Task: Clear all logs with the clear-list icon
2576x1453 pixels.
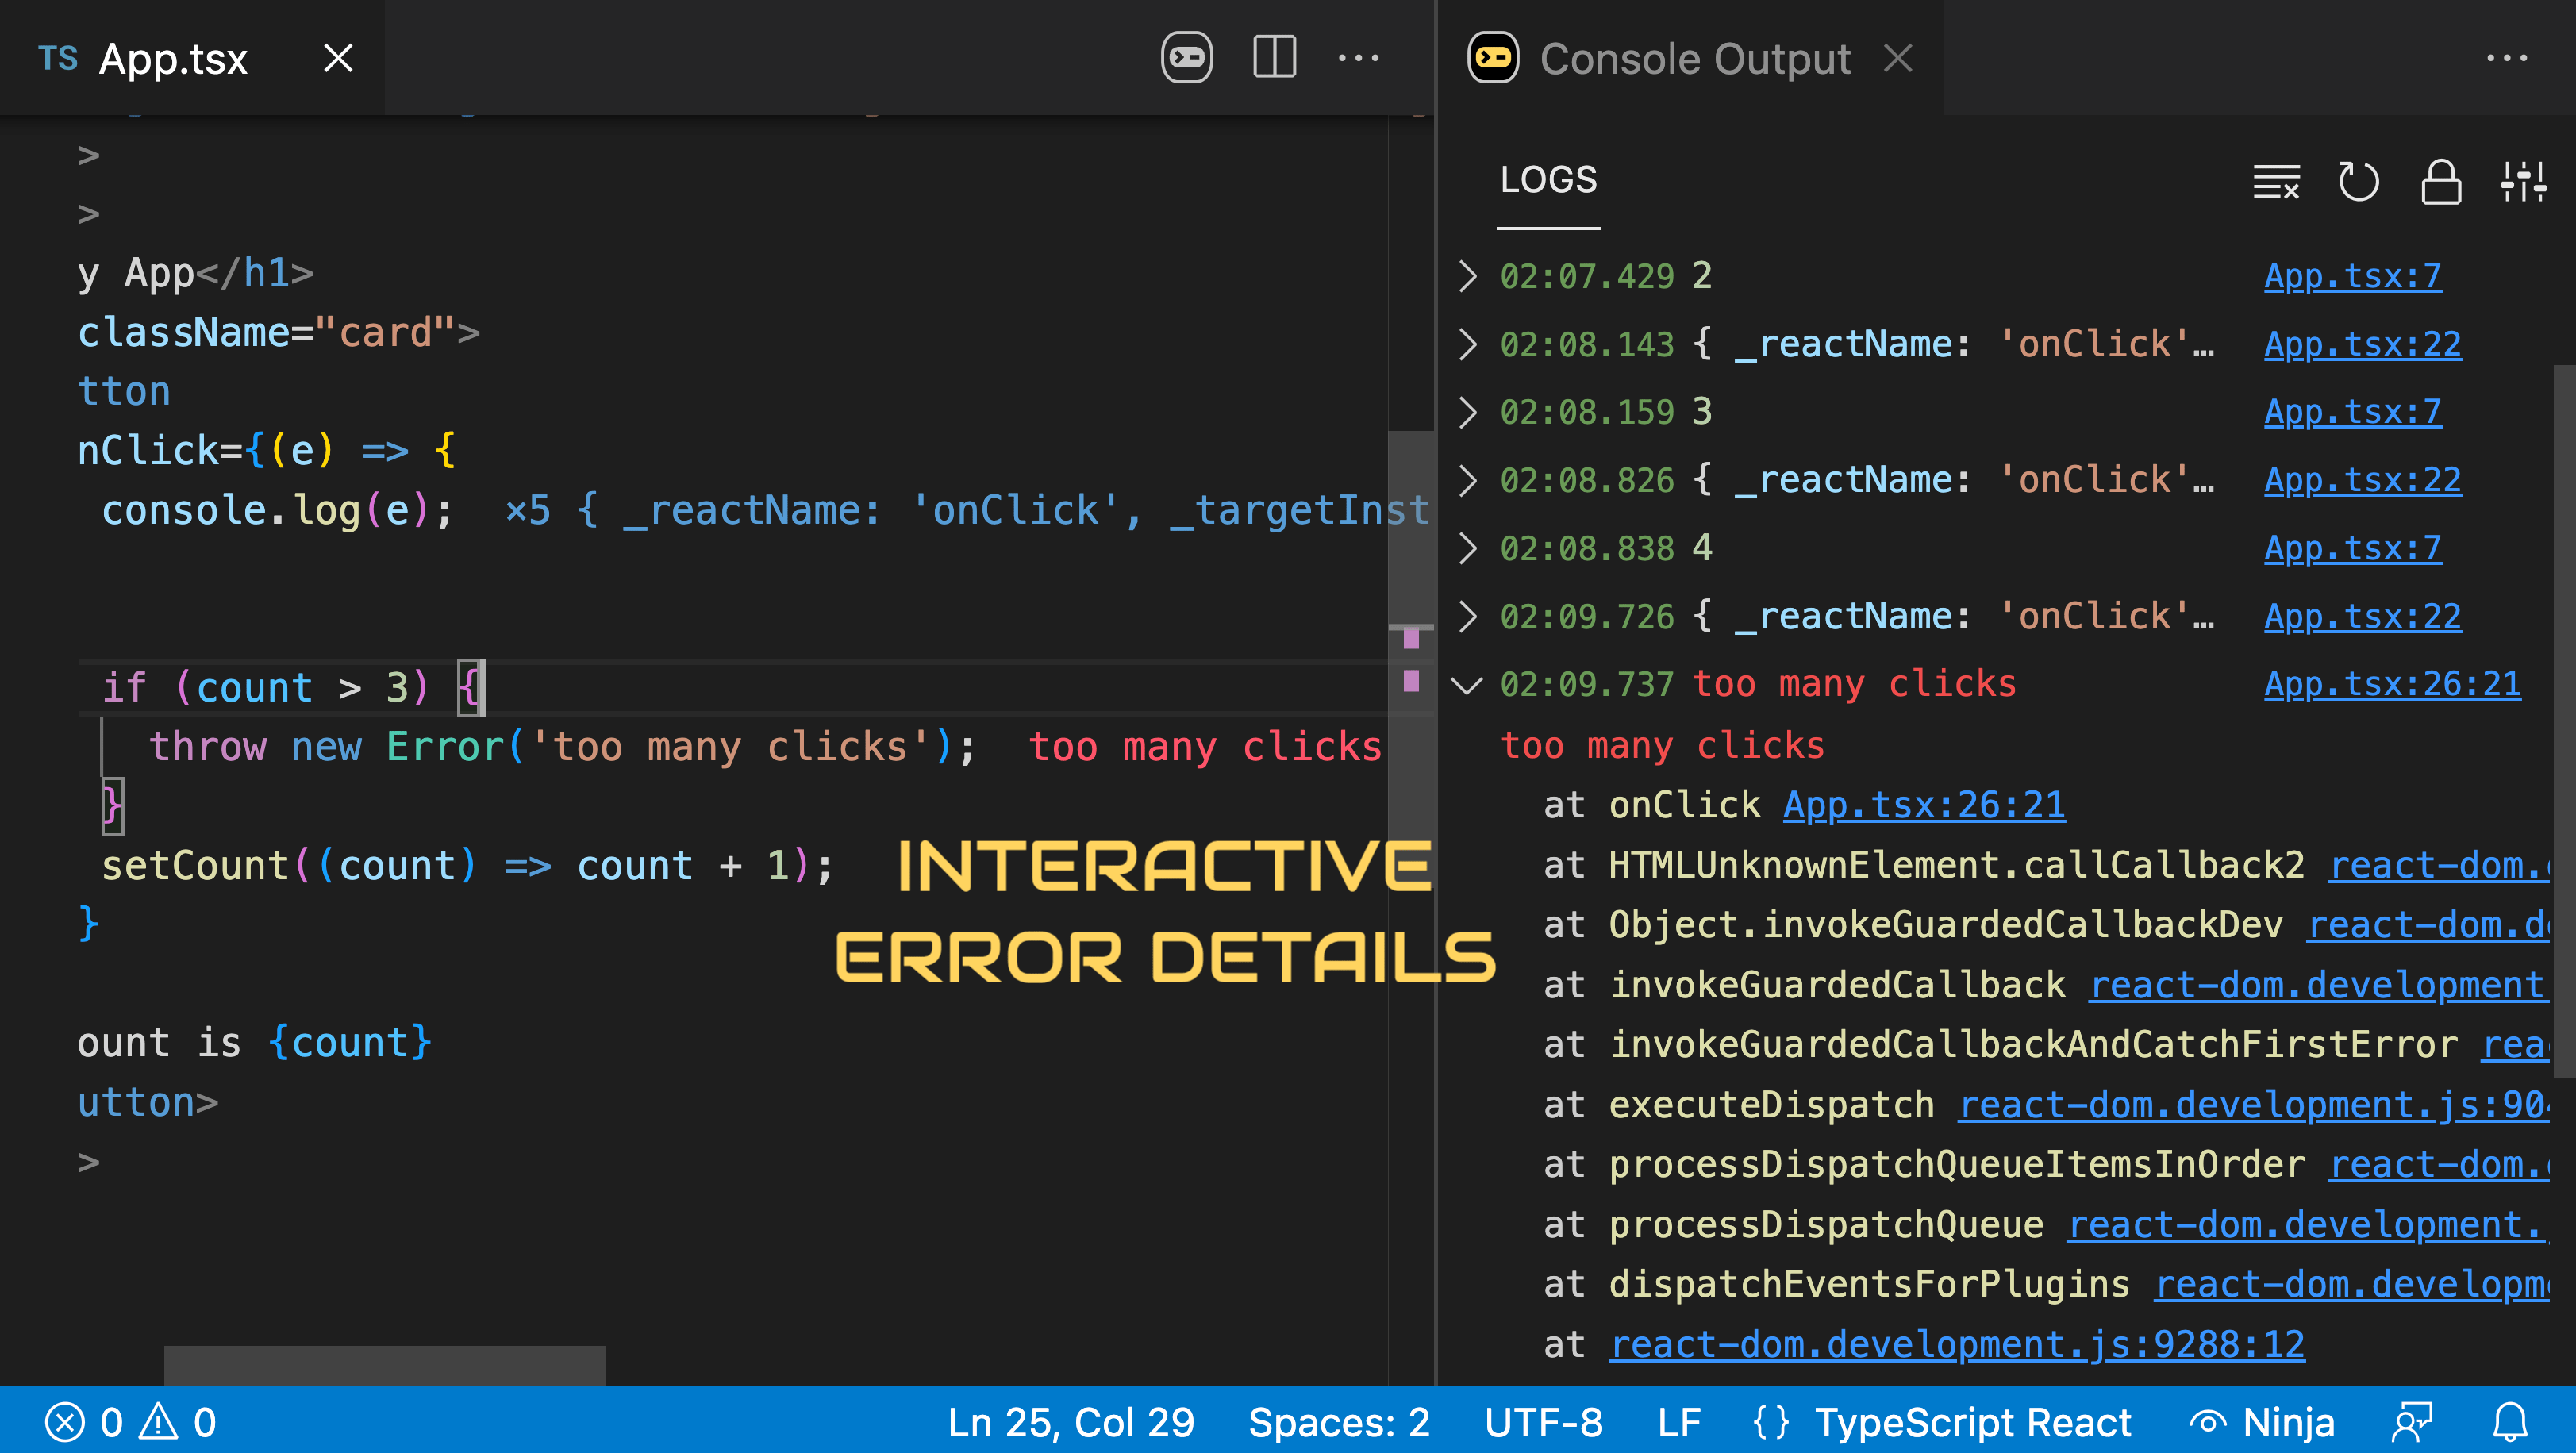Action: click(x=2276, y=181)
